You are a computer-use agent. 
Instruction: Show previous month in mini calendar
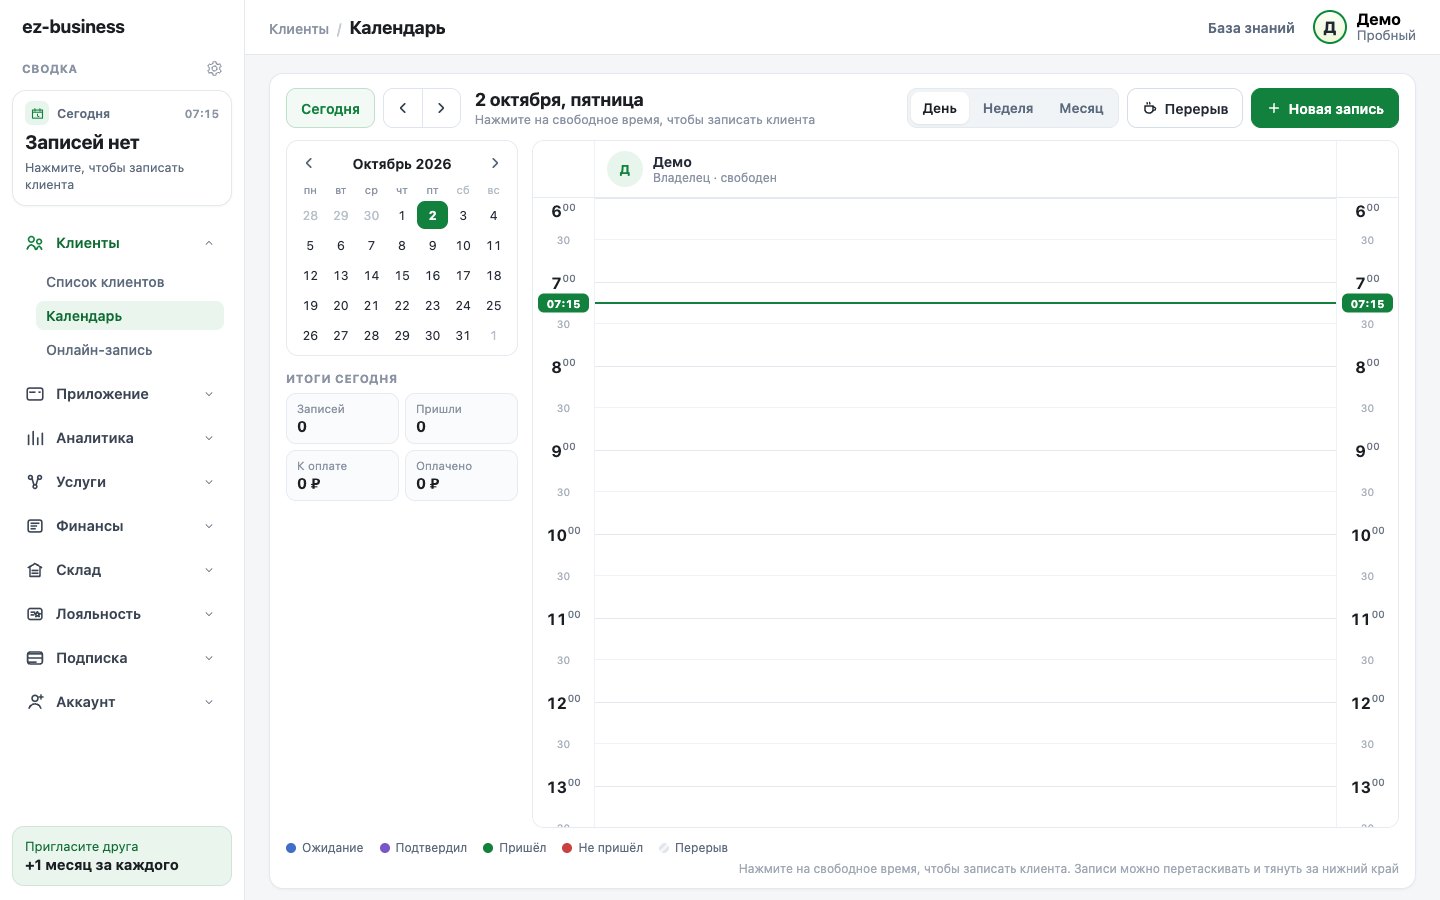[309, 163]
